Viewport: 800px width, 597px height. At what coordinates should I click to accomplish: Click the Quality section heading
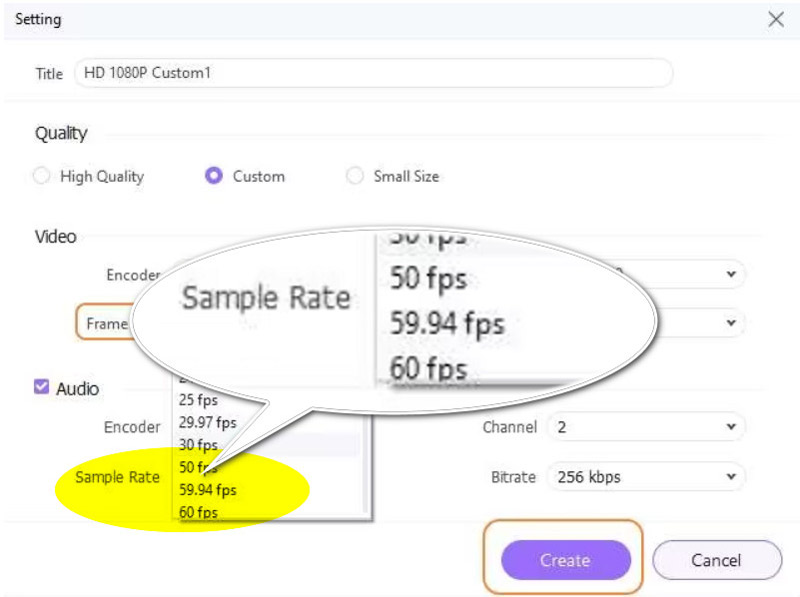click(x=61, y=134)
